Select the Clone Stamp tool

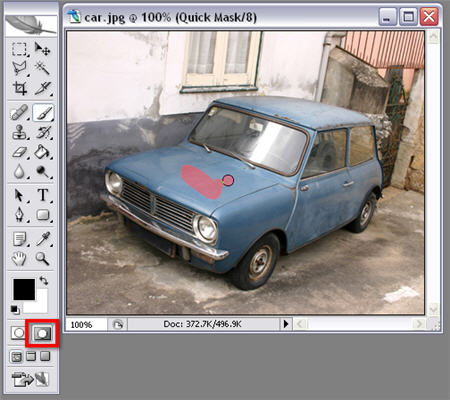coord(19,132)
